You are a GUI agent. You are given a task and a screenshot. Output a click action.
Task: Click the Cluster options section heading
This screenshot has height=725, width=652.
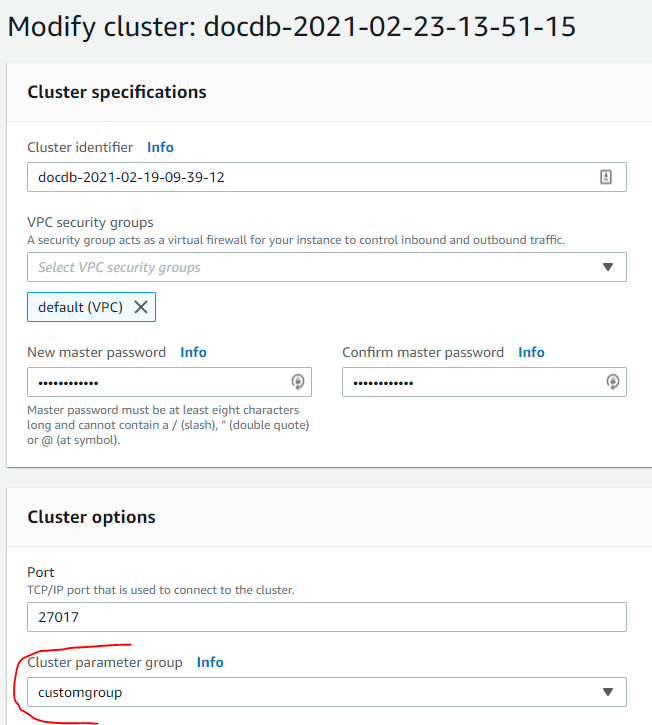pos(92,517)
